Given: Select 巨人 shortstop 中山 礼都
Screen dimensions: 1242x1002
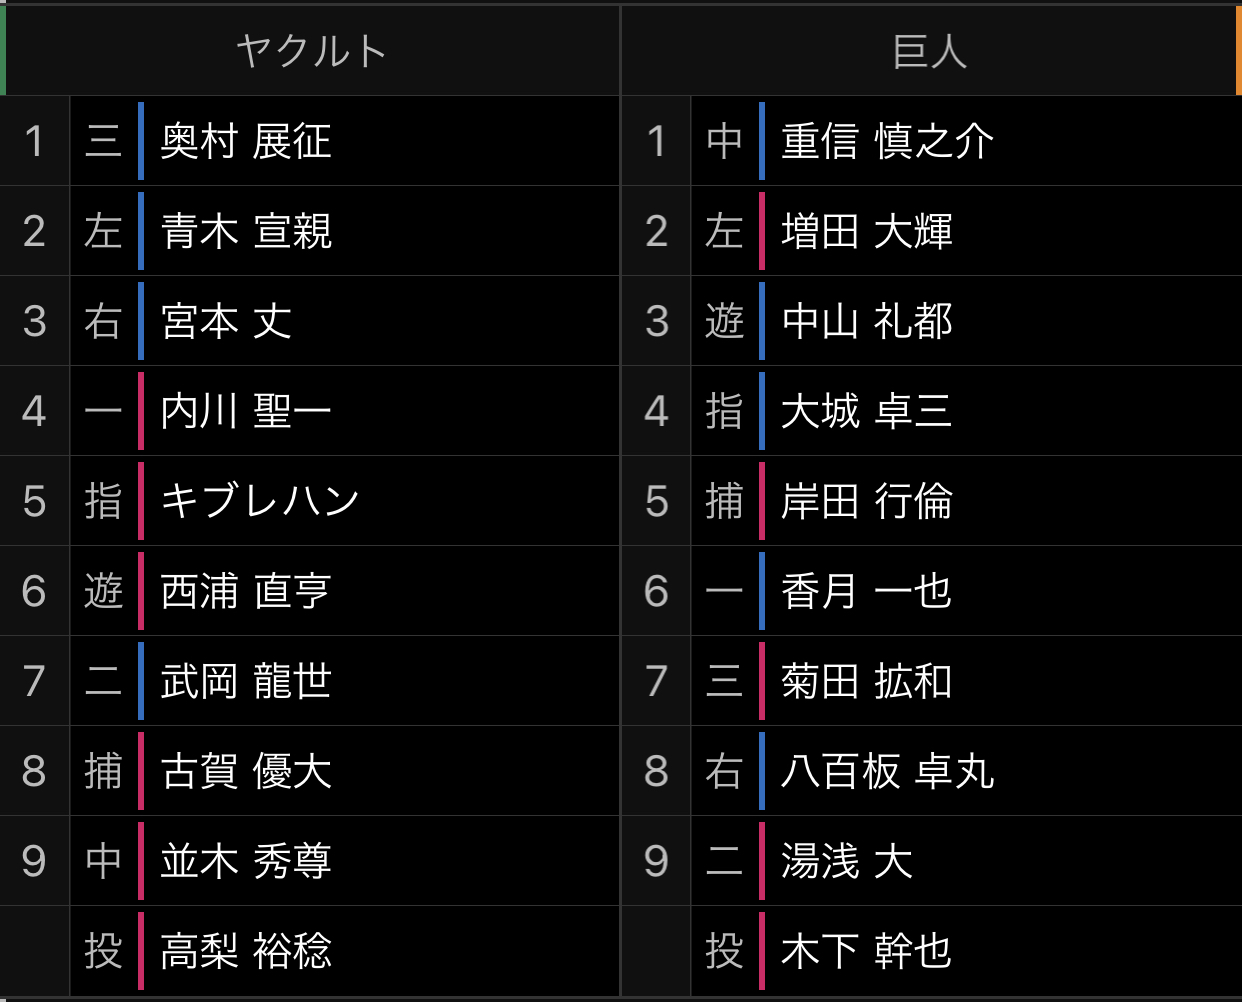Looking at the screenshot, I should [867, 321].
